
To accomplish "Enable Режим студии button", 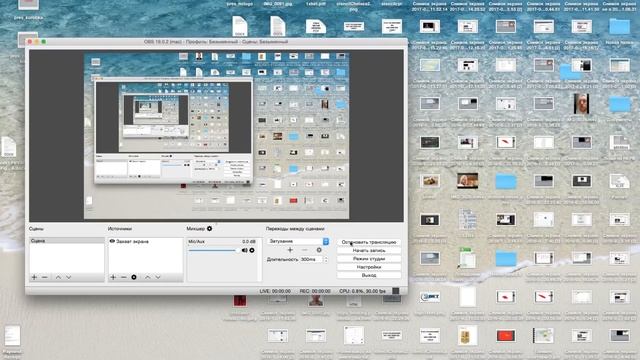I will coord(369,259).
